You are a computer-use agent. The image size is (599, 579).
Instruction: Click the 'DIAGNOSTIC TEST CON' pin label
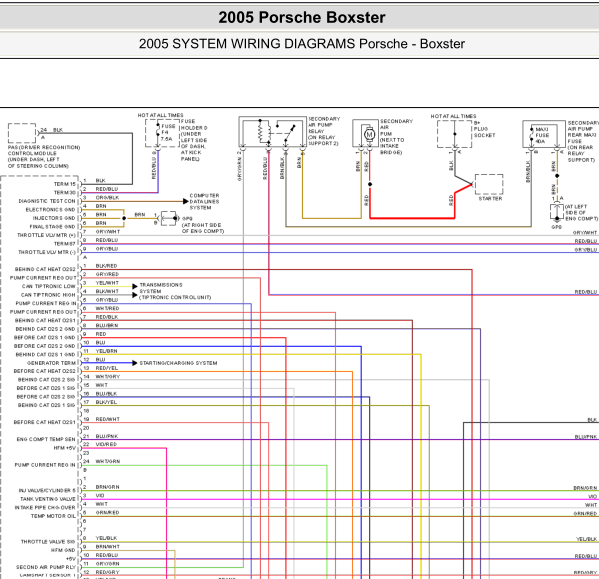pyautogui.click(x=47, y=201)
